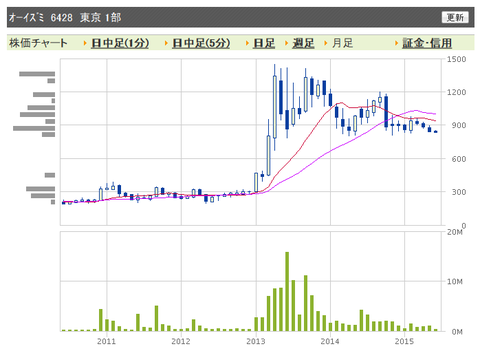Switch to the 日足 daily chart
Image resolution: width=480 pixels, height=362 pixels.
click(x=264, y=43)
